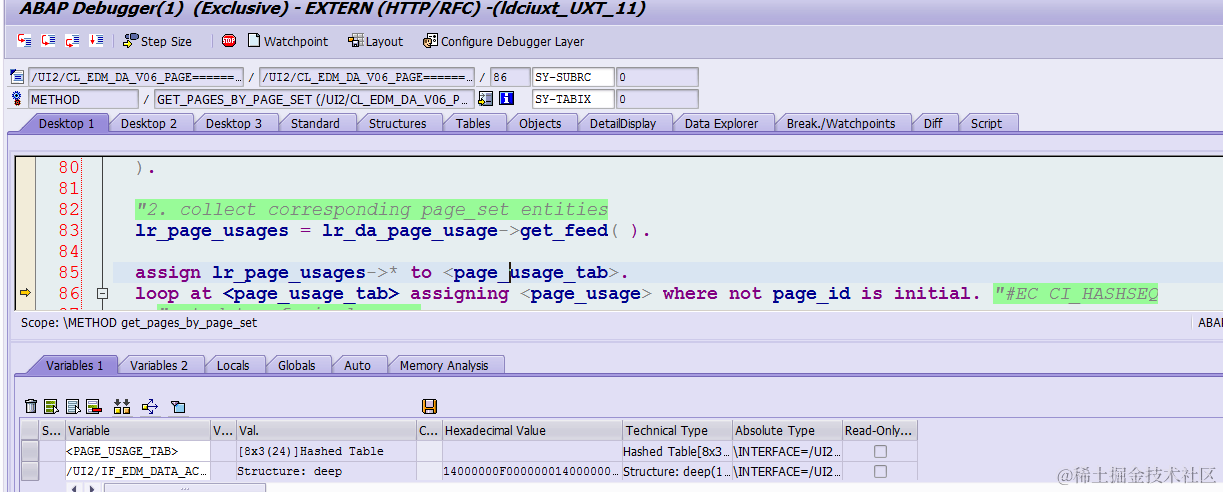Toggle Read-Only checkbox for <PAGE_USAGE_TAB> row

click(x=880, y=451)
